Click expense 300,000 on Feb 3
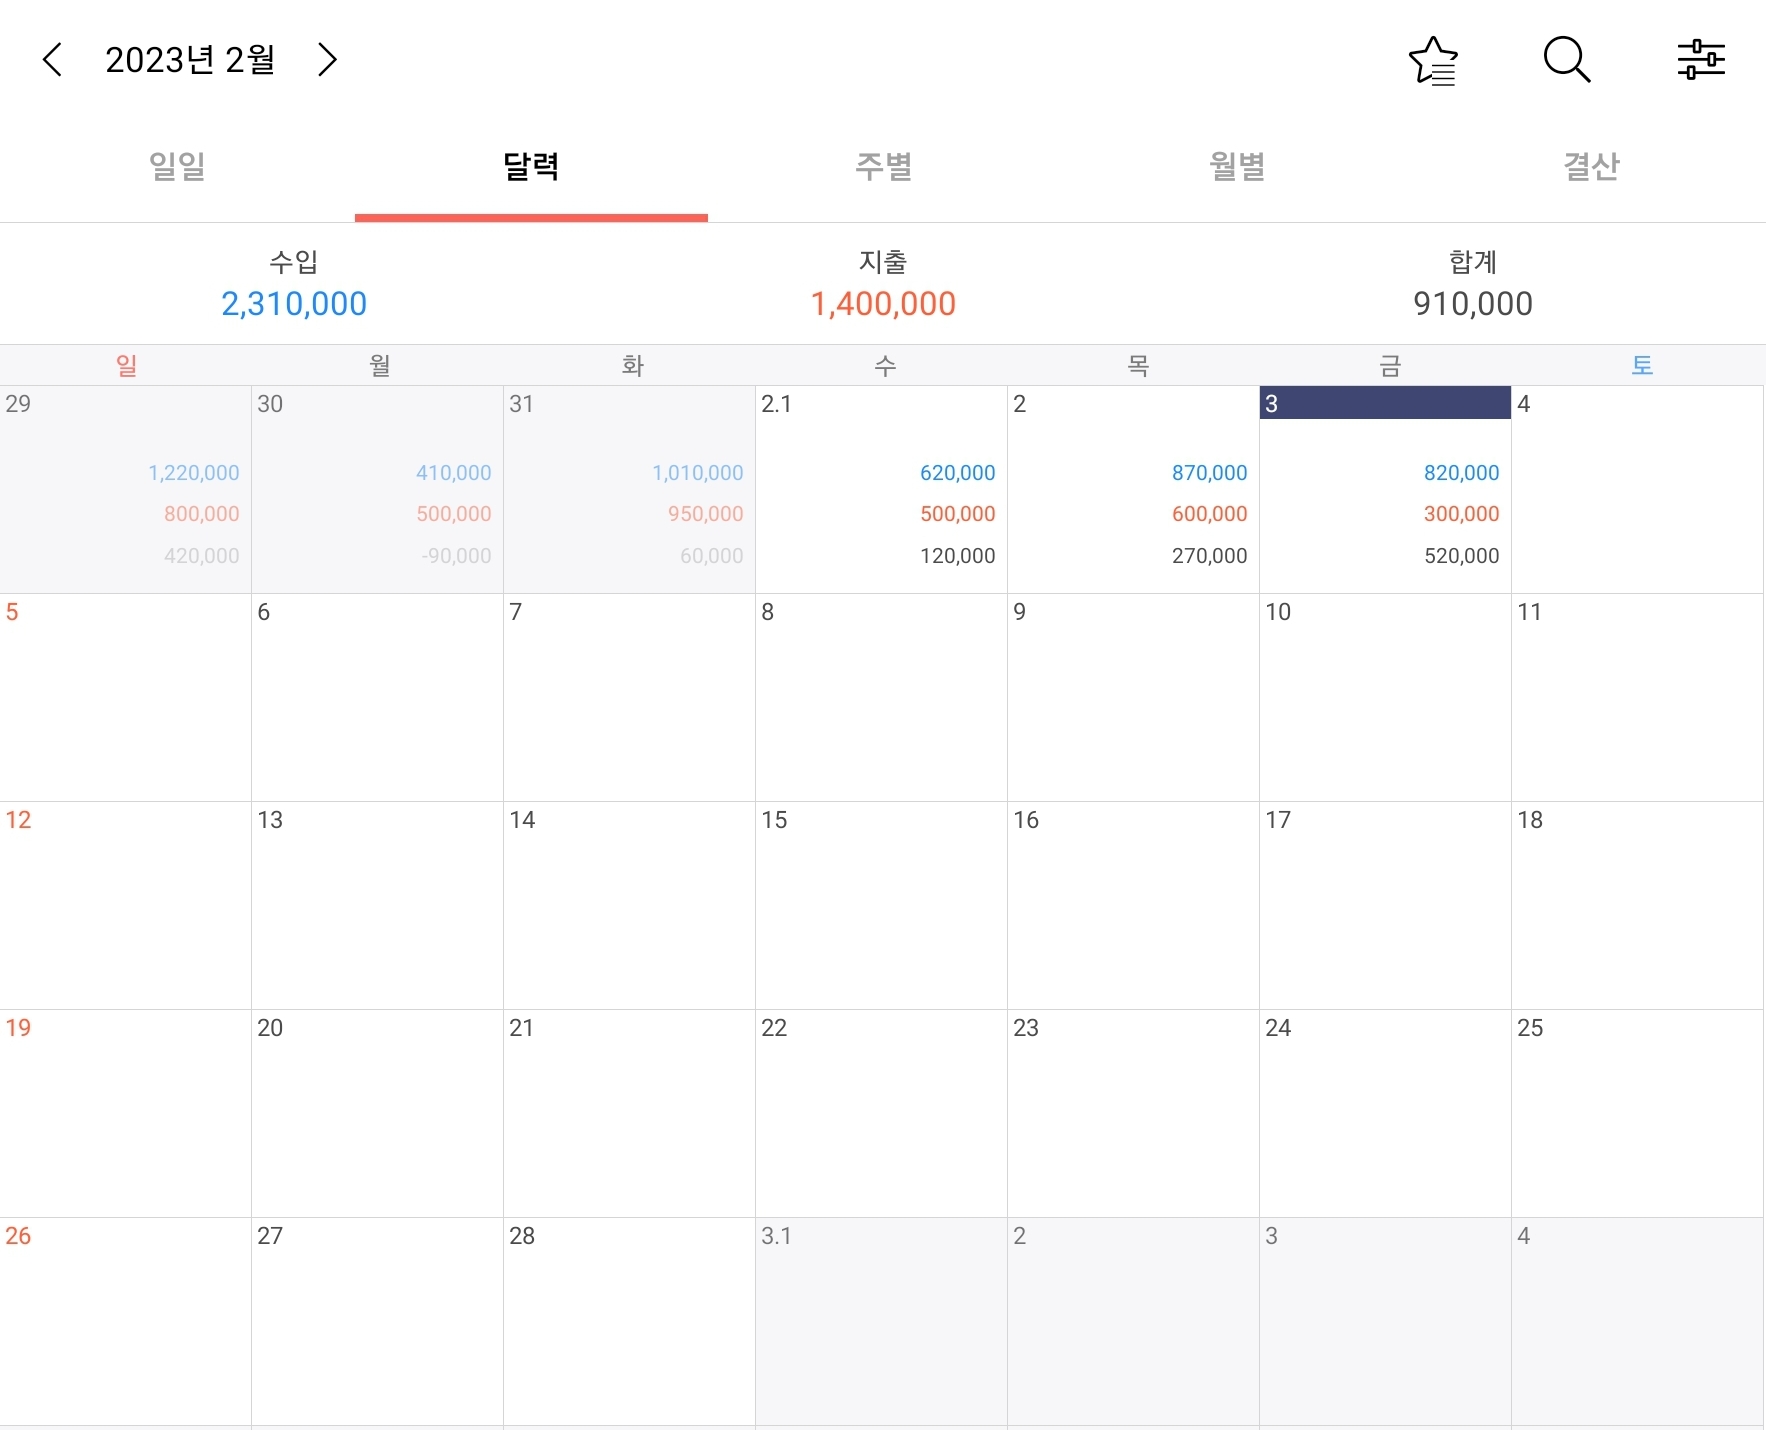 [1461, 514]
